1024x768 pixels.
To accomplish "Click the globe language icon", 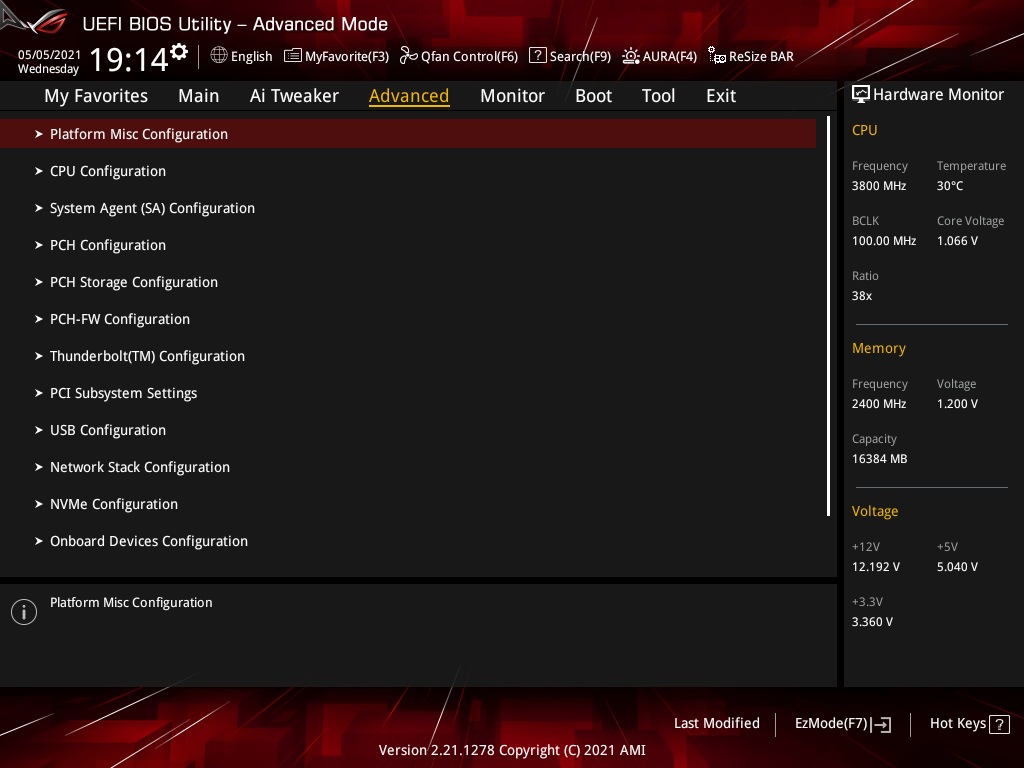I will pyautogui.click(x=219, y=56).
